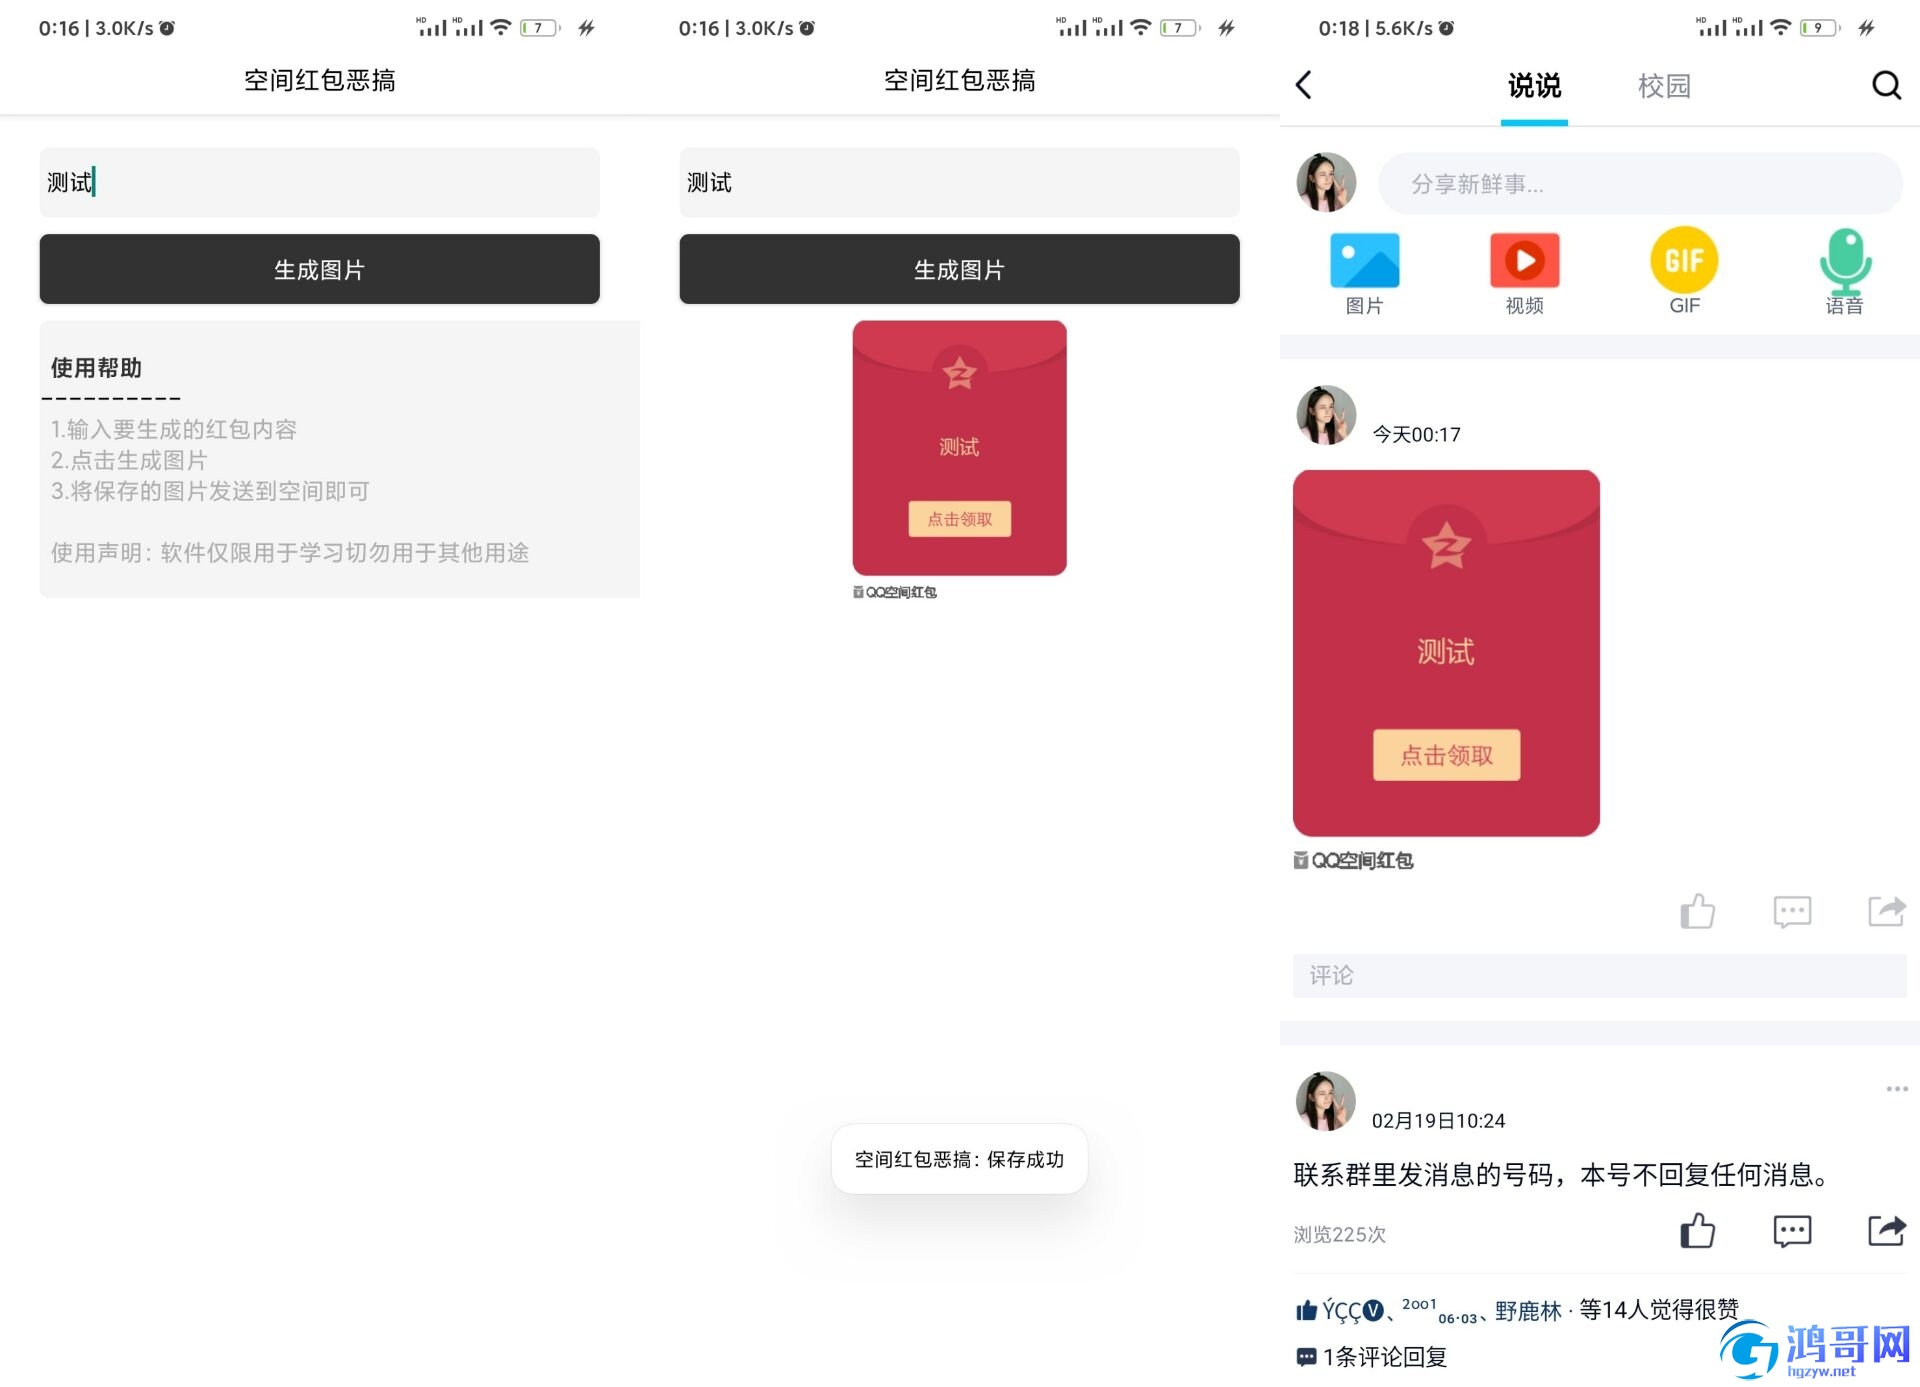Tap 空间红包恶搞 title in second screen
The height and width of the screenshot is (1387, 1920).
[960, 80]
